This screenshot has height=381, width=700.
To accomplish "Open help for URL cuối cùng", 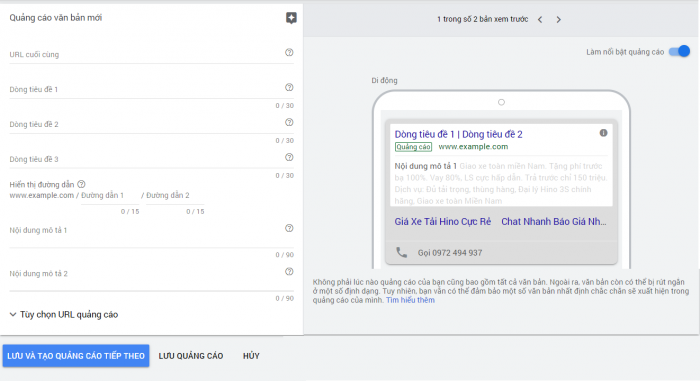I will [x=289, y=53].
